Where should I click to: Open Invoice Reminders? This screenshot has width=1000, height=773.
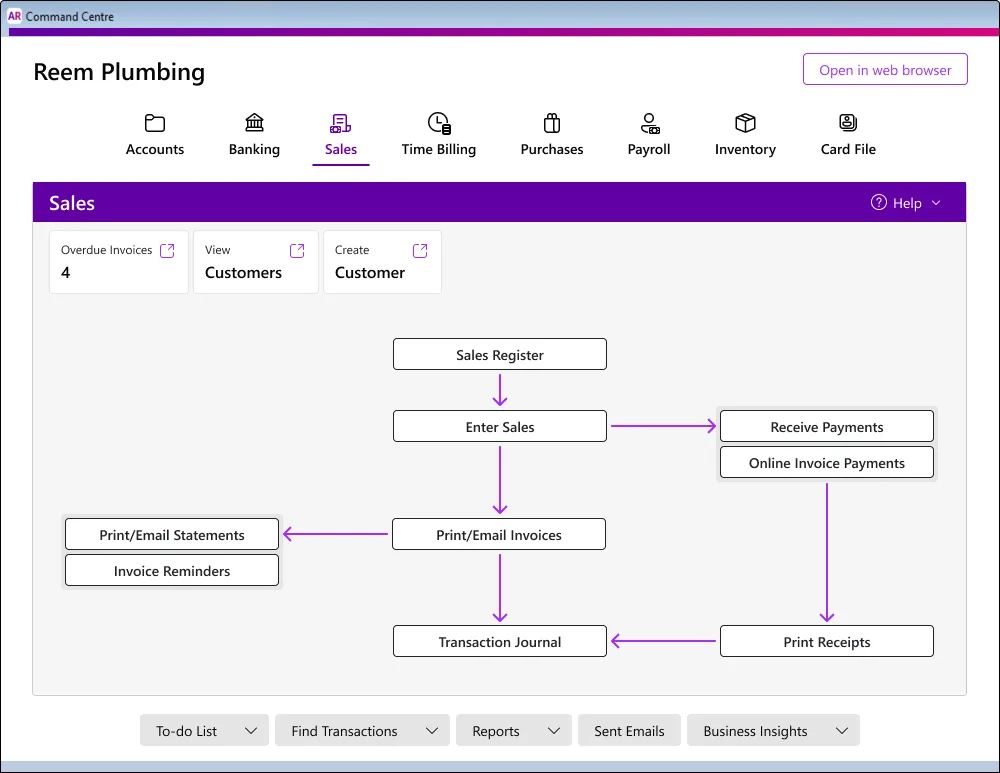pyautogui.click(x=172, y=570)
